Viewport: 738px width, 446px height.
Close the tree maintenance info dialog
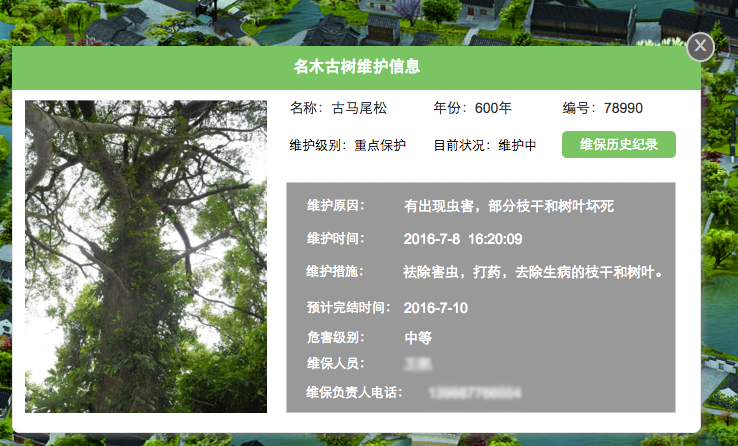tap(701, 46)
